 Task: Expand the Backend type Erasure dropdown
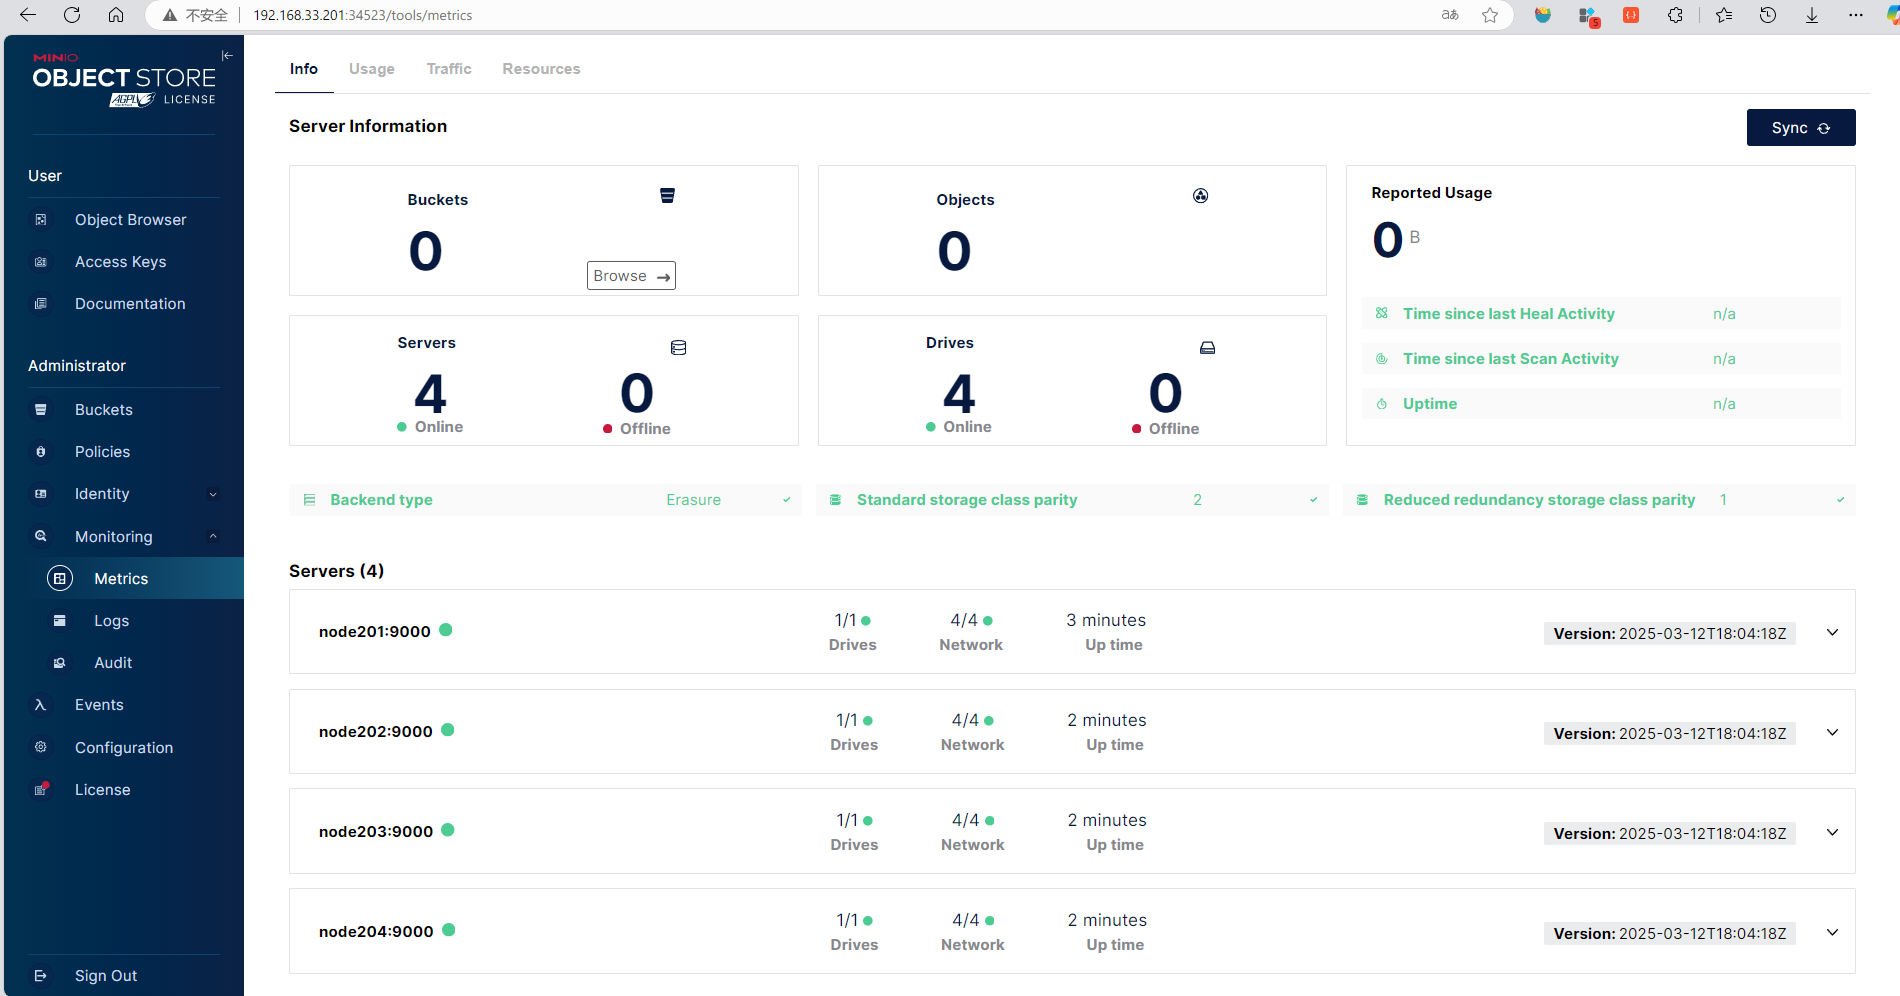[786, 500]
